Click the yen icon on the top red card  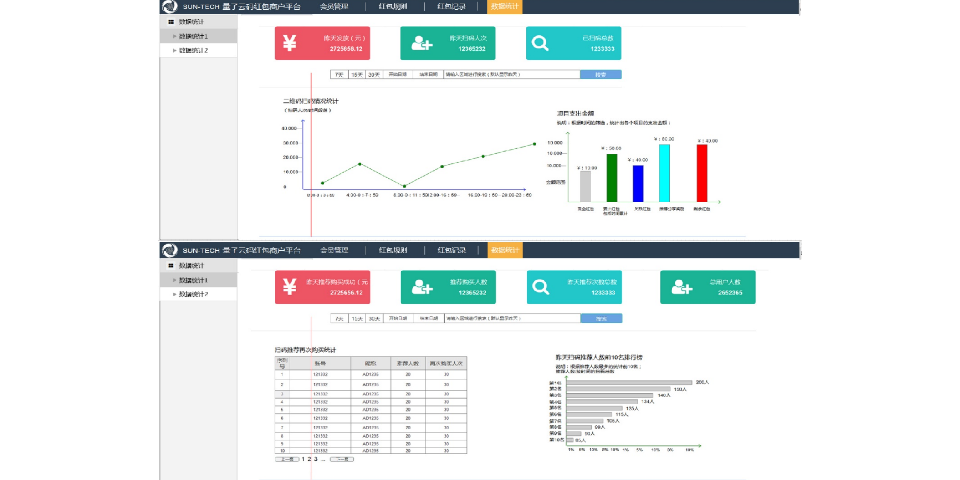(x=290, y=43)
